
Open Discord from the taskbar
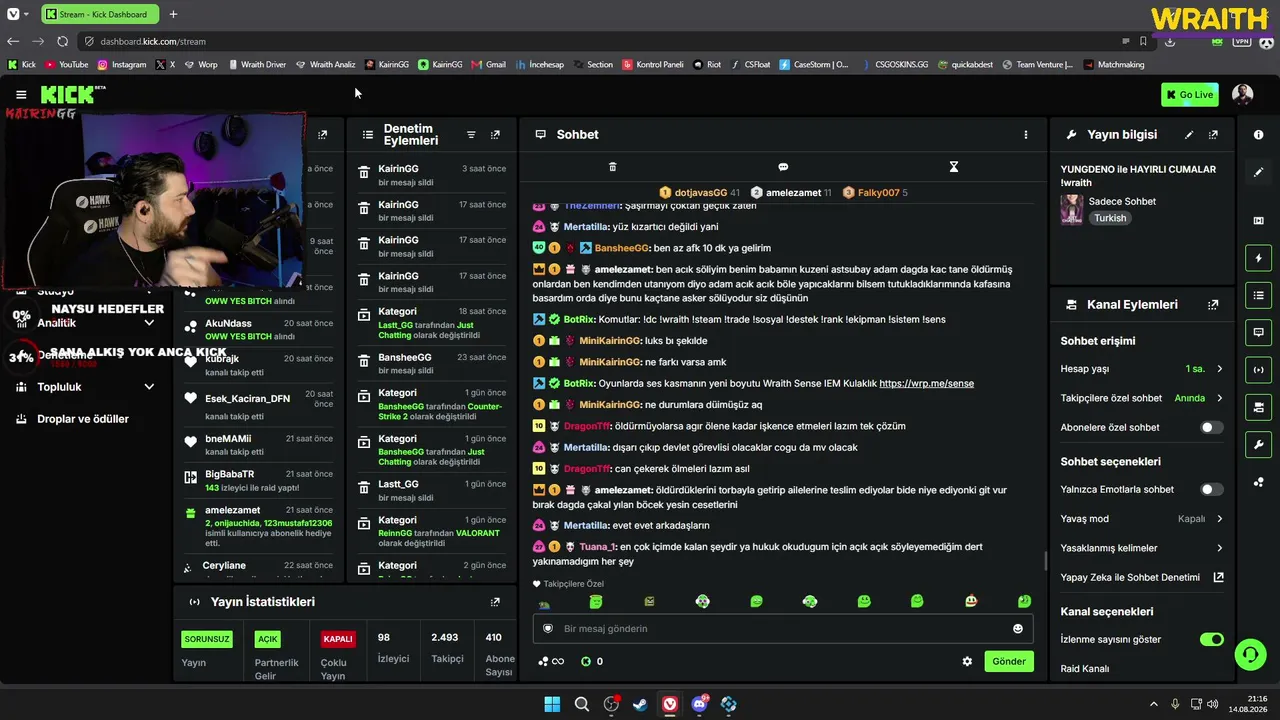click(x=699, y=704)
